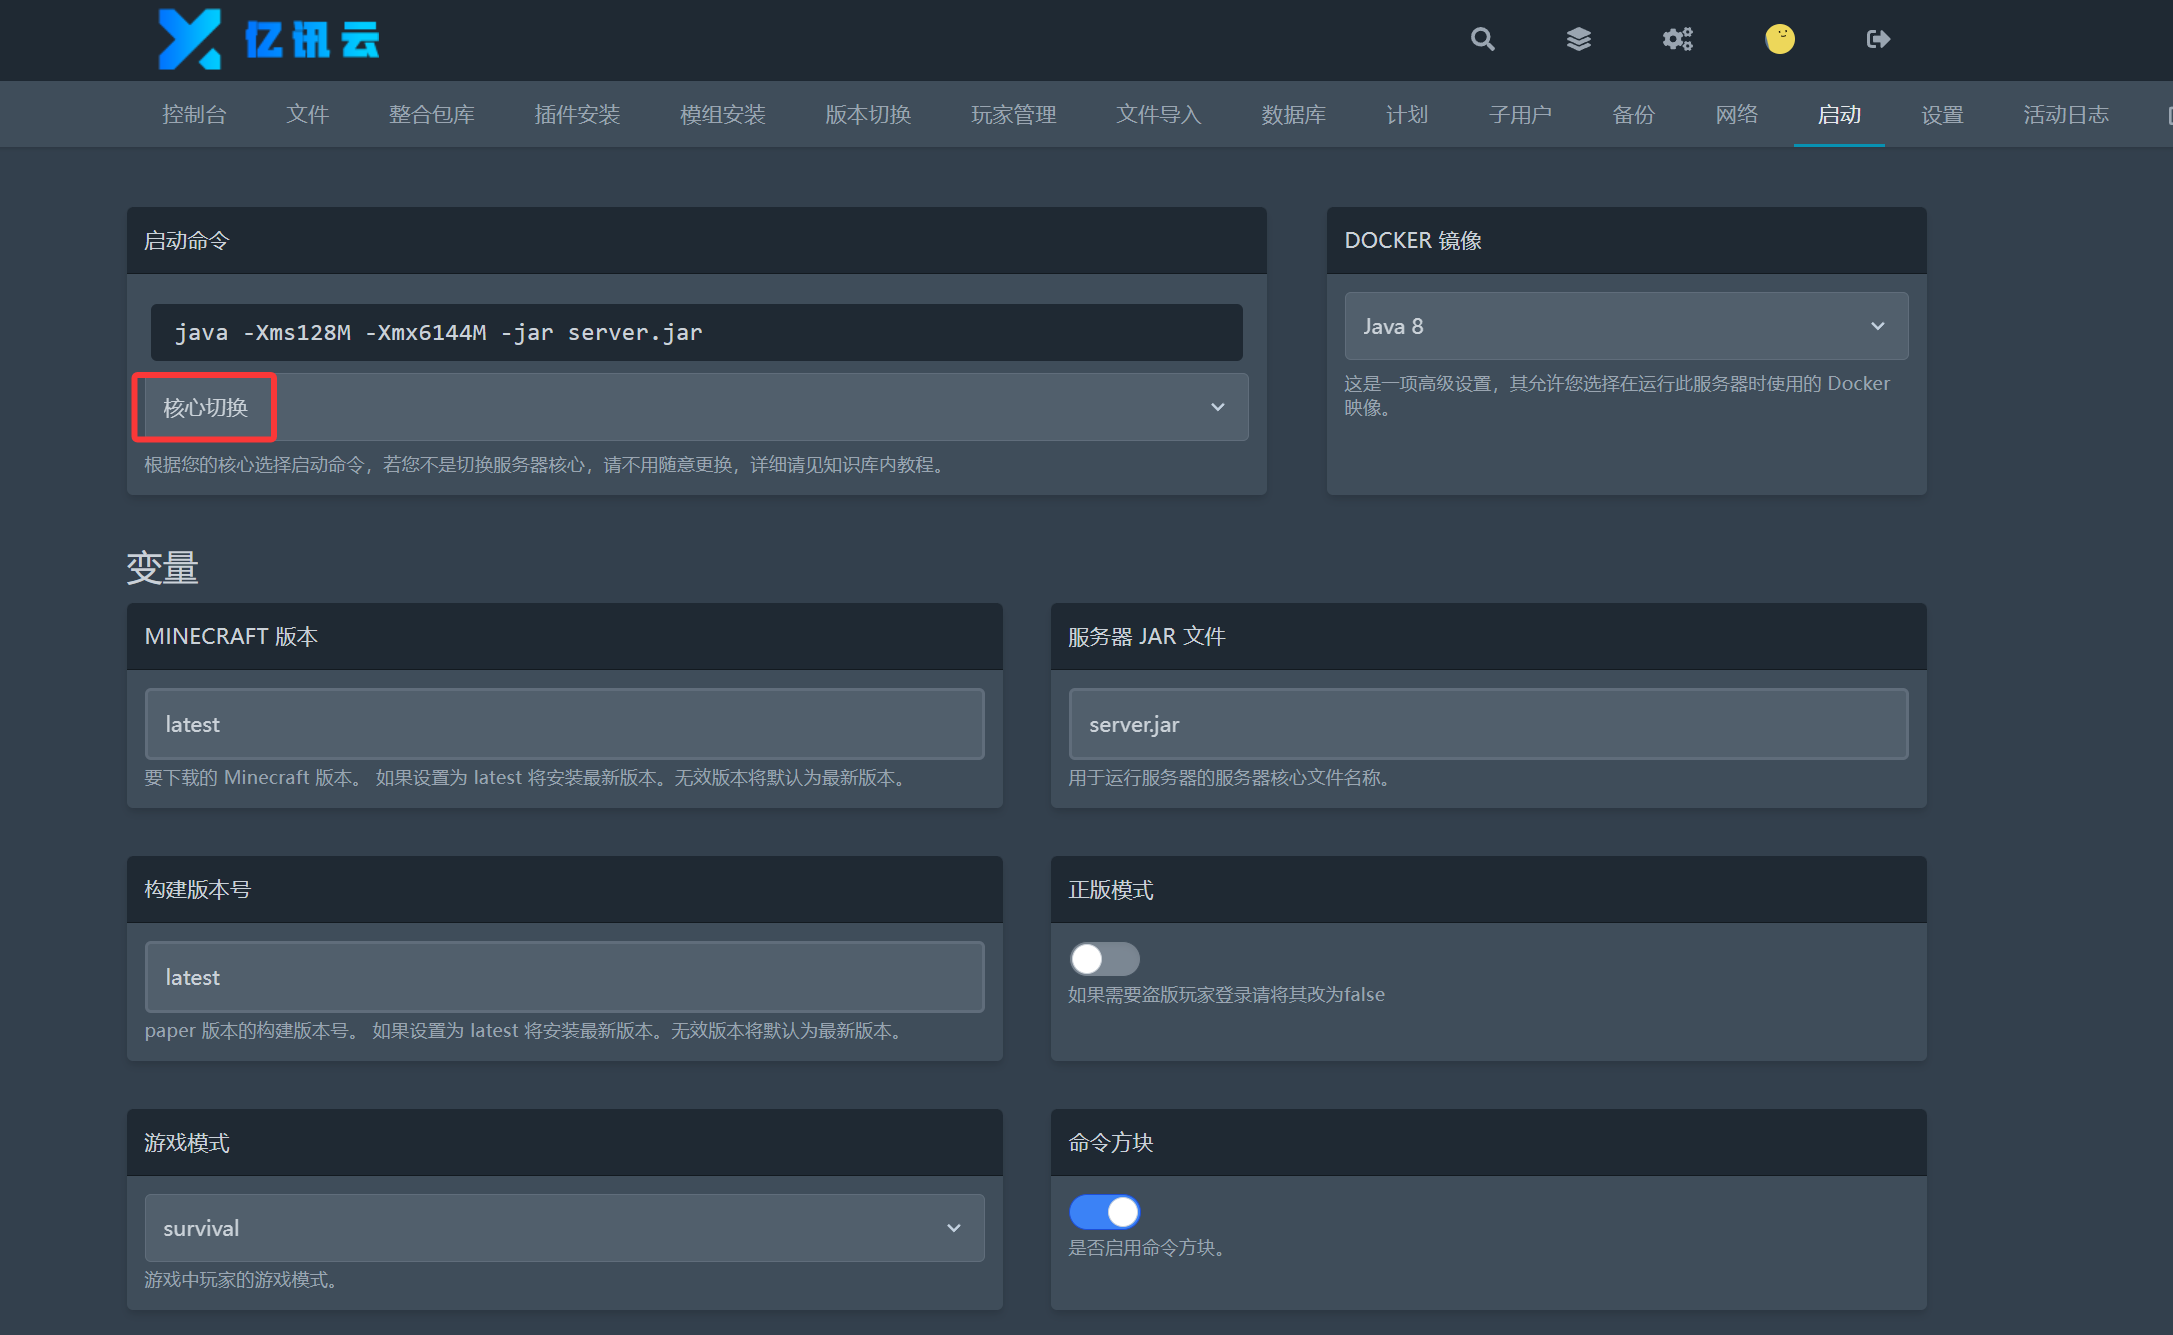
Task: Switch to the 文件导入 tab
Action: tap(1158, 115)
